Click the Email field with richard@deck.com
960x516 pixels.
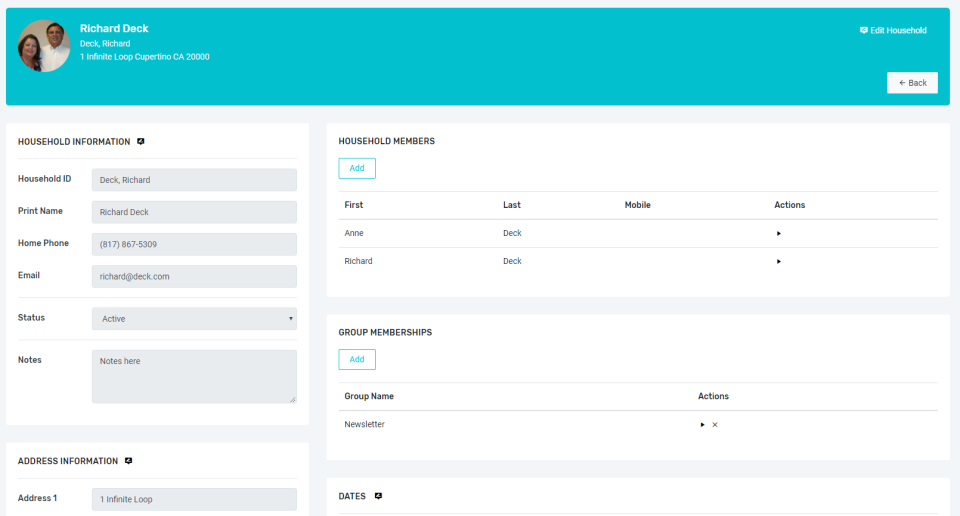pyautogui.click(x=194, y=276)
